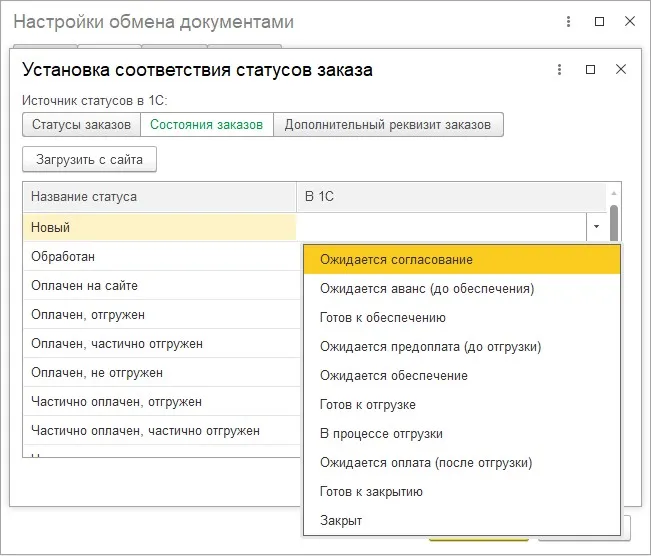Image resolution: width=651 pixels, height=556 pixels.
Task: Select 'Готов к закрытию' list entry
Action: 371,492
